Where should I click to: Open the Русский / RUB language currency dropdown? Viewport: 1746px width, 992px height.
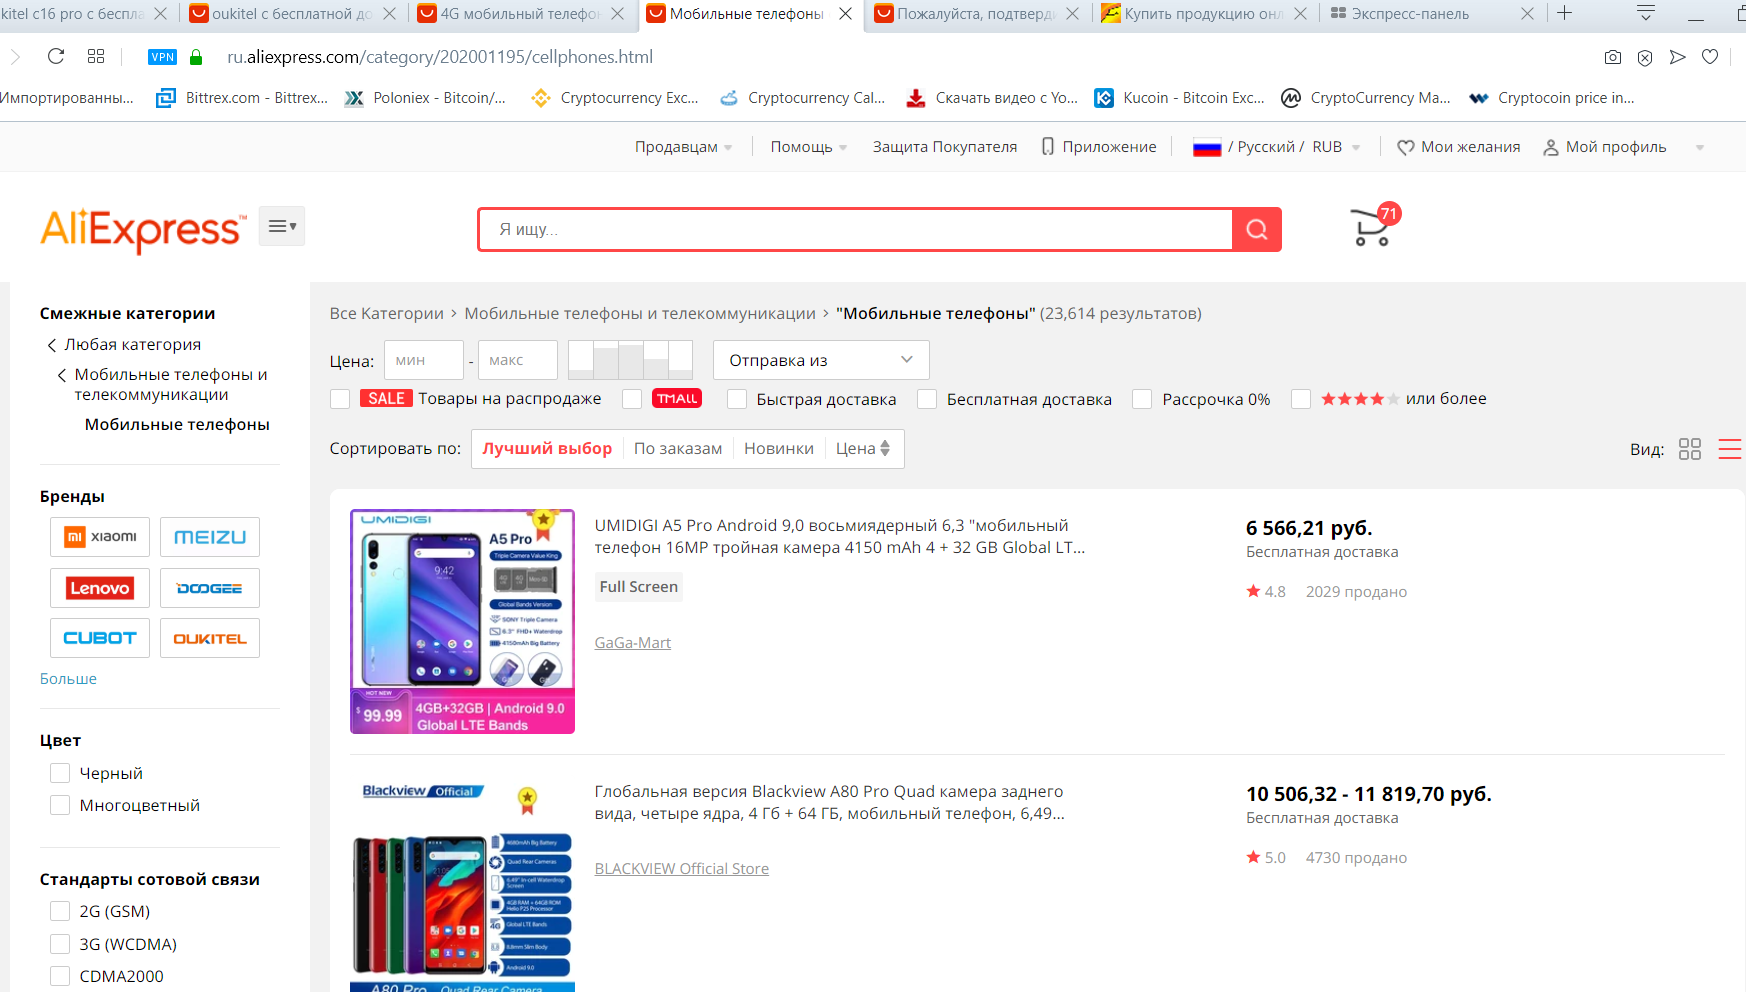click(x=1277, y=147)
